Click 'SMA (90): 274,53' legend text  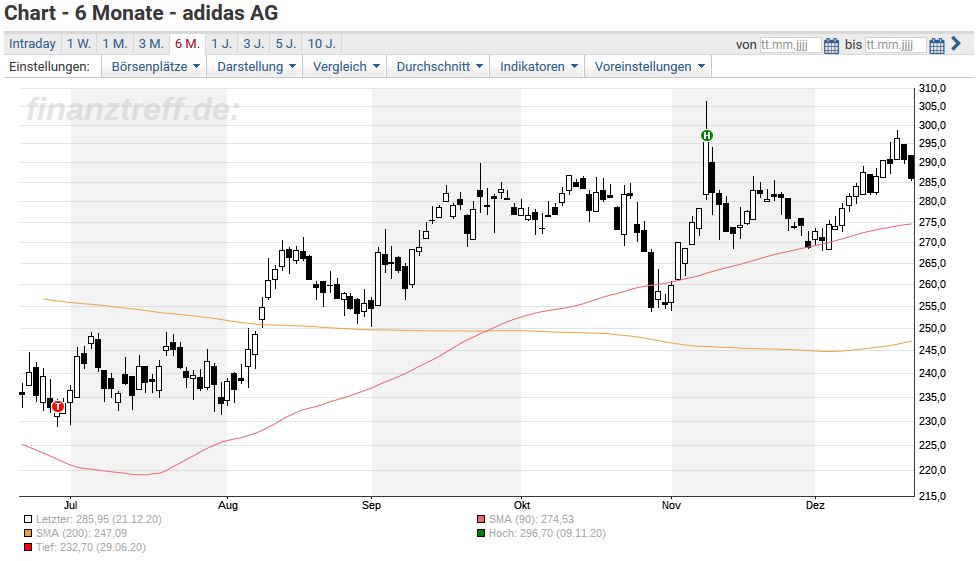click(x=531, y=519)
